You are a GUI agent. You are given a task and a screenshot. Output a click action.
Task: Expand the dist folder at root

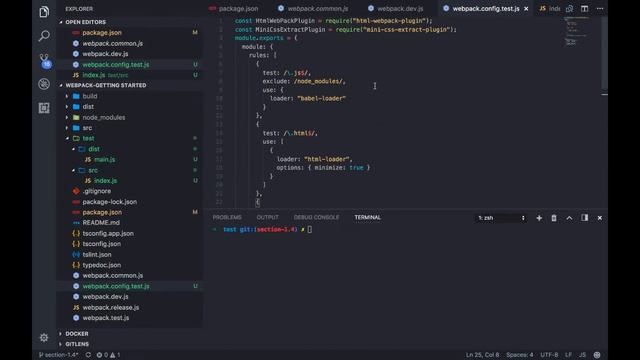pos(88,107)
